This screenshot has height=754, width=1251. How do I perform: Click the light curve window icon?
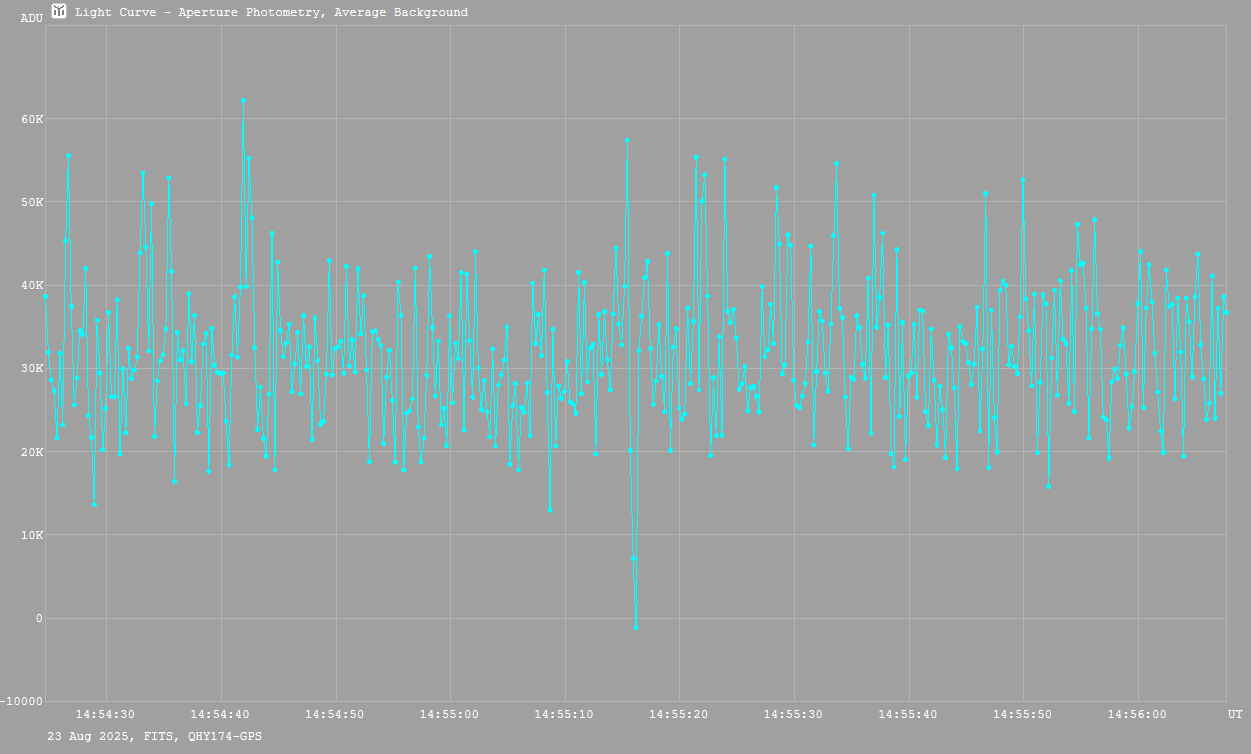[59, 12]
